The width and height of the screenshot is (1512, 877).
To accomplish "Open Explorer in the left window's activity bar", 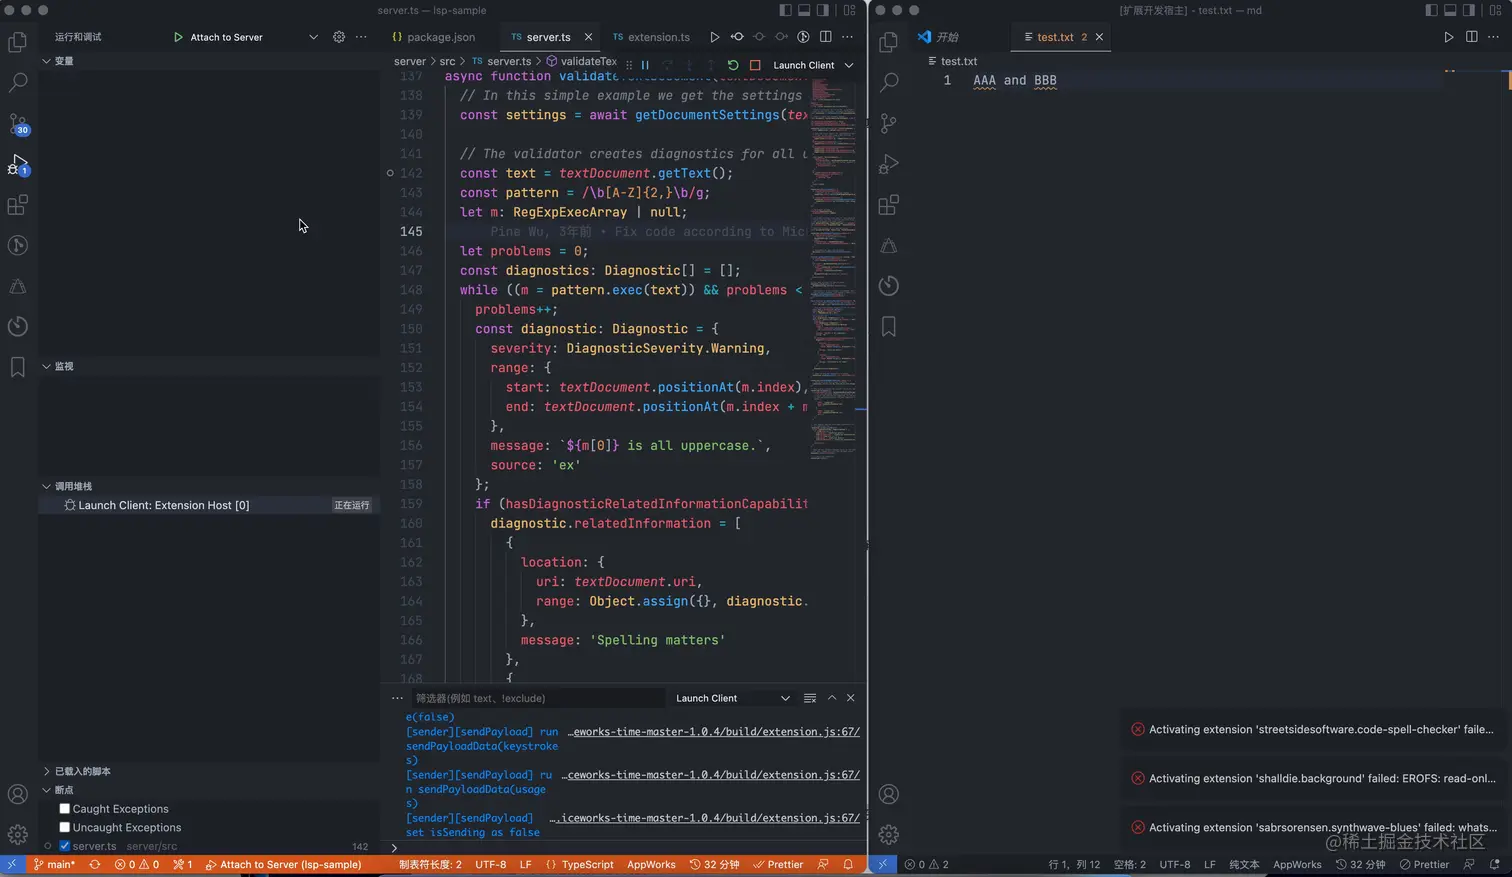I will (x=18, y=42).
